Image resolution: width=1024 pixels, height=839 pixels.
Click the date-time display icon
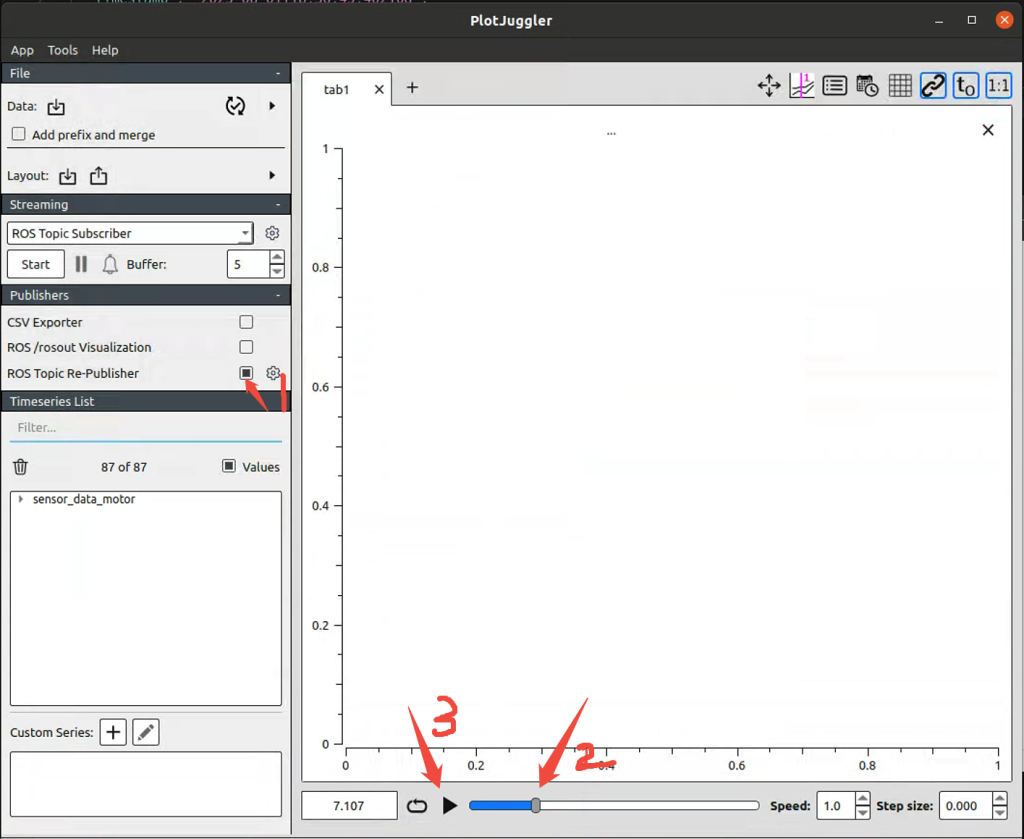(x=867, y=86)
